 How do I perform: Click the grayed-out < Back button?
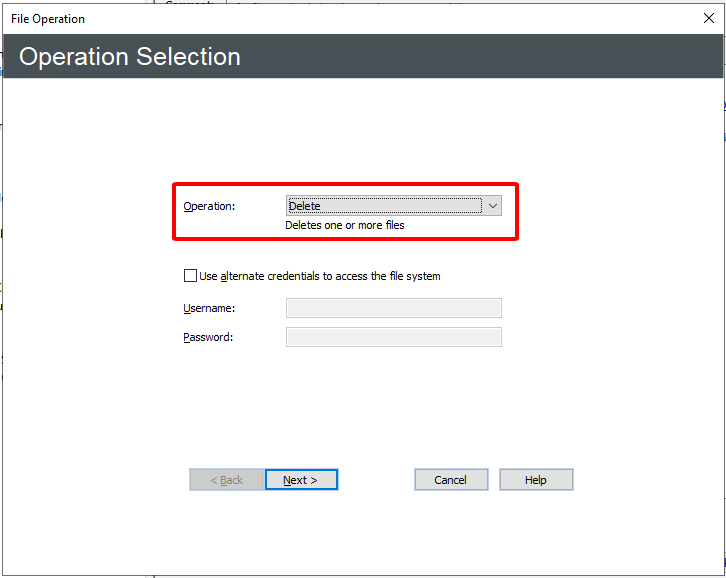coord(226,480)
